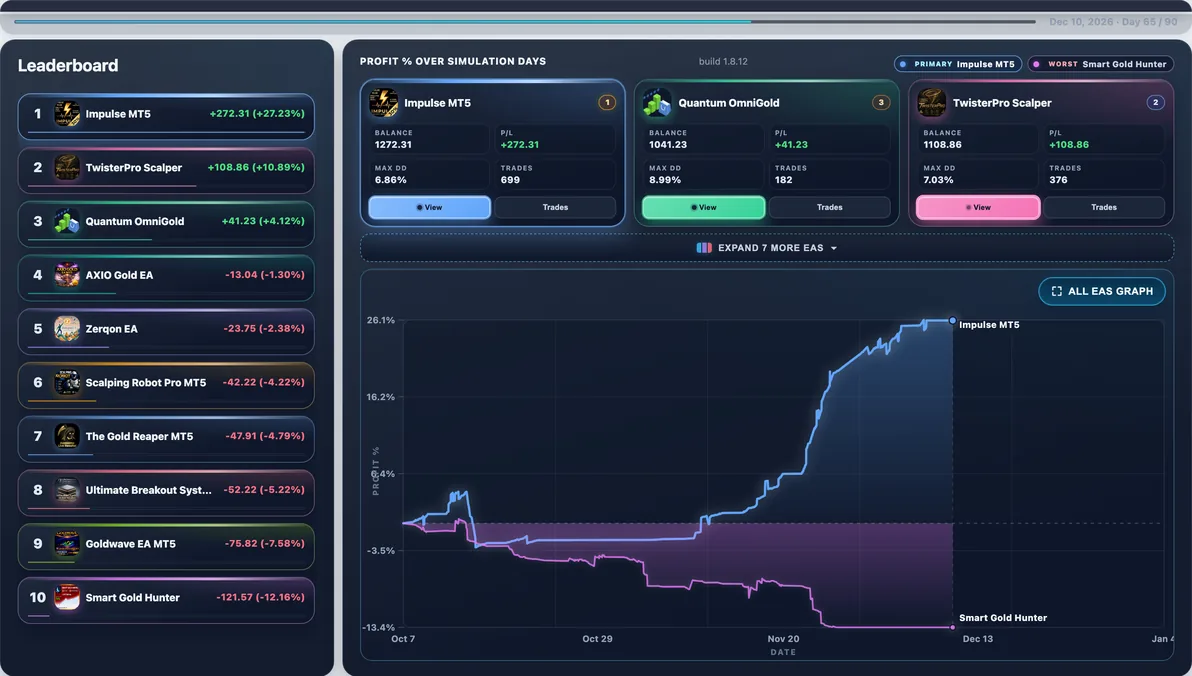
Task: Click the Impulse MT5 card logo icon
Action: point(383,103)
